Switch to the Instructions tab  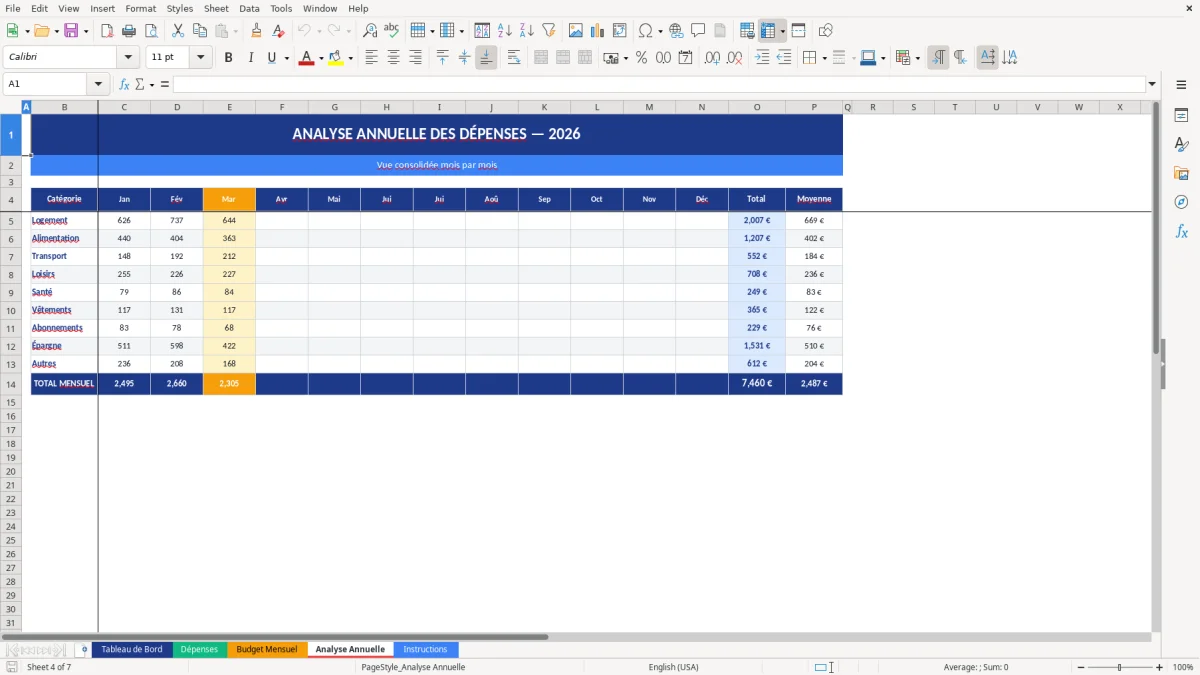click(x=425, y=649)
